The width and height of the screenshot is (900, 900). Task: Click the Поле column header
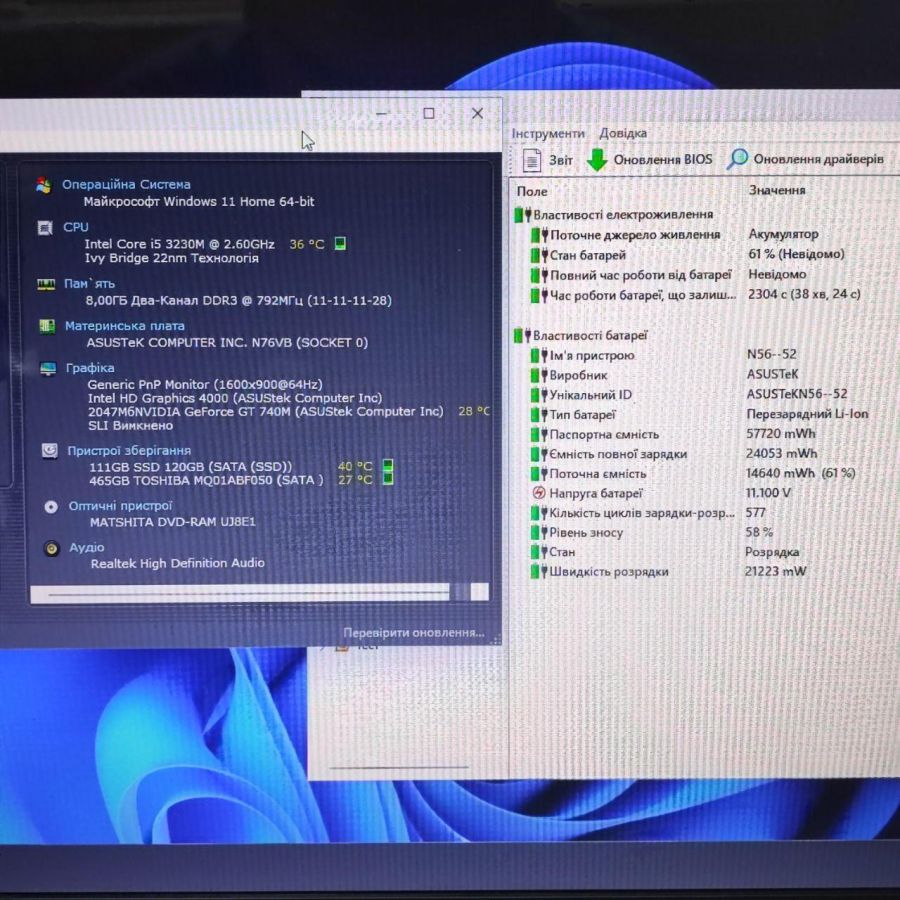532,191
